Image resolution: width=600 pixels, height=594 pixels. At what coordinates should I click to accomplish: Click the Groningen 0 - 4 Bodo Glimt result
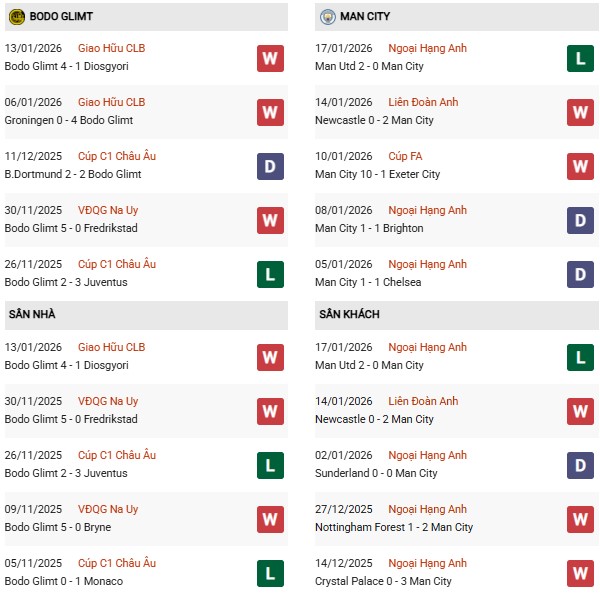tap(70, 120)
